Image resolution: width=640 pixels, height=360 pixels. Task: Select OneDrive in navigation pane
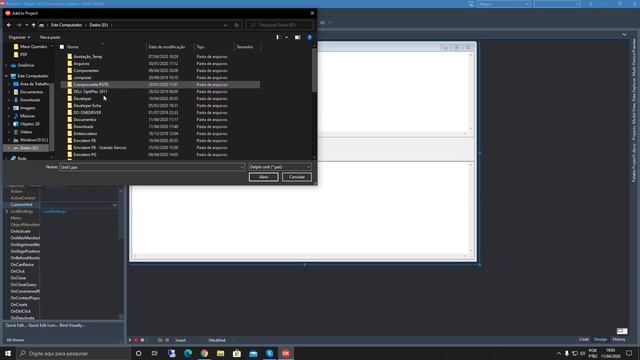coord(25,65)
